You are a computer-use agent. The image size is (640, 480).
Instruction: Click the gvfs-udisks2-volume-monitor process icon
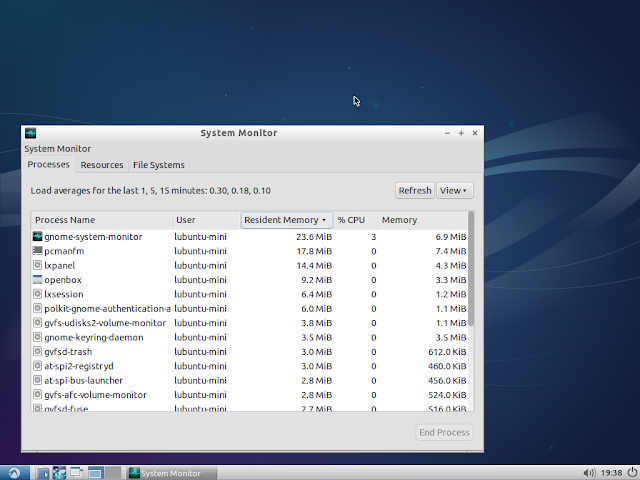coord(37,323)
